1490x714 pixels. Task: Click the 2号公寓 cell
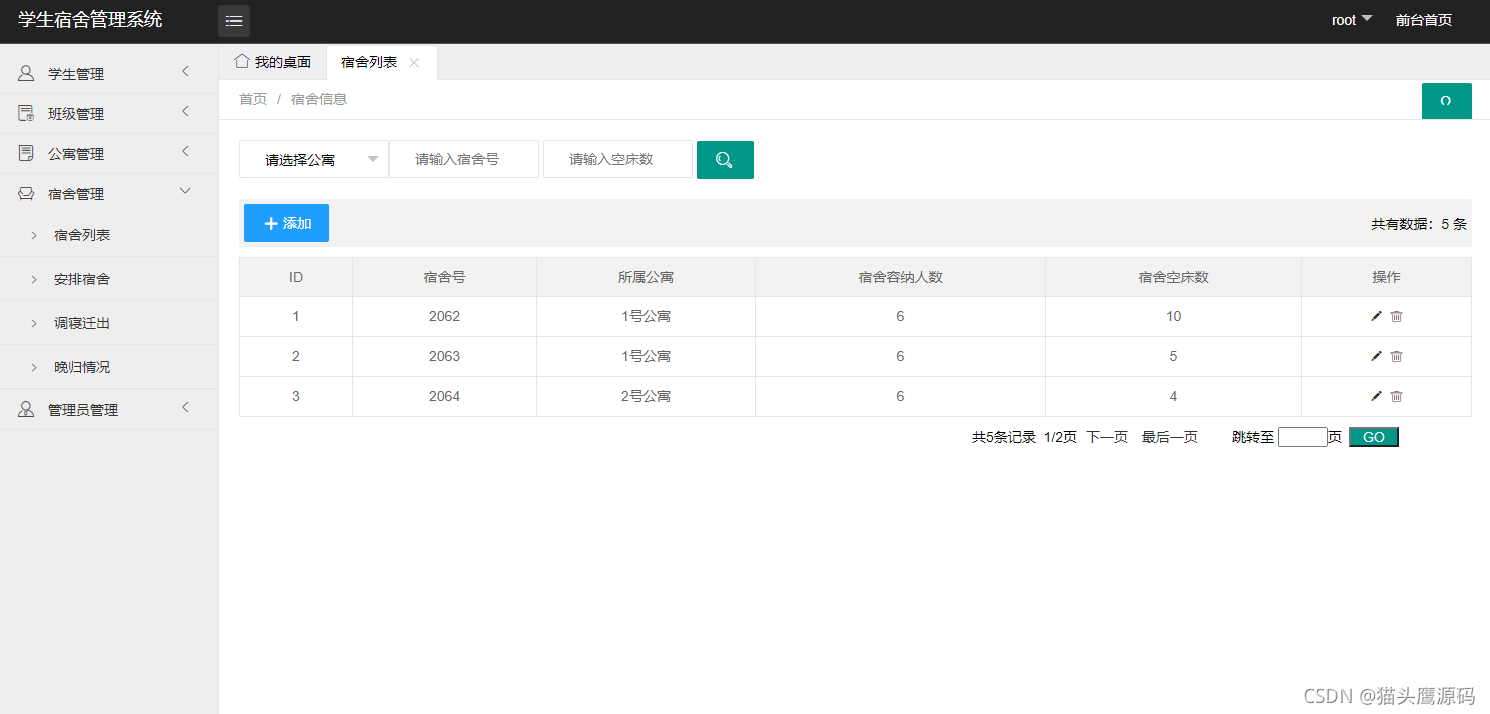(646, 396)
